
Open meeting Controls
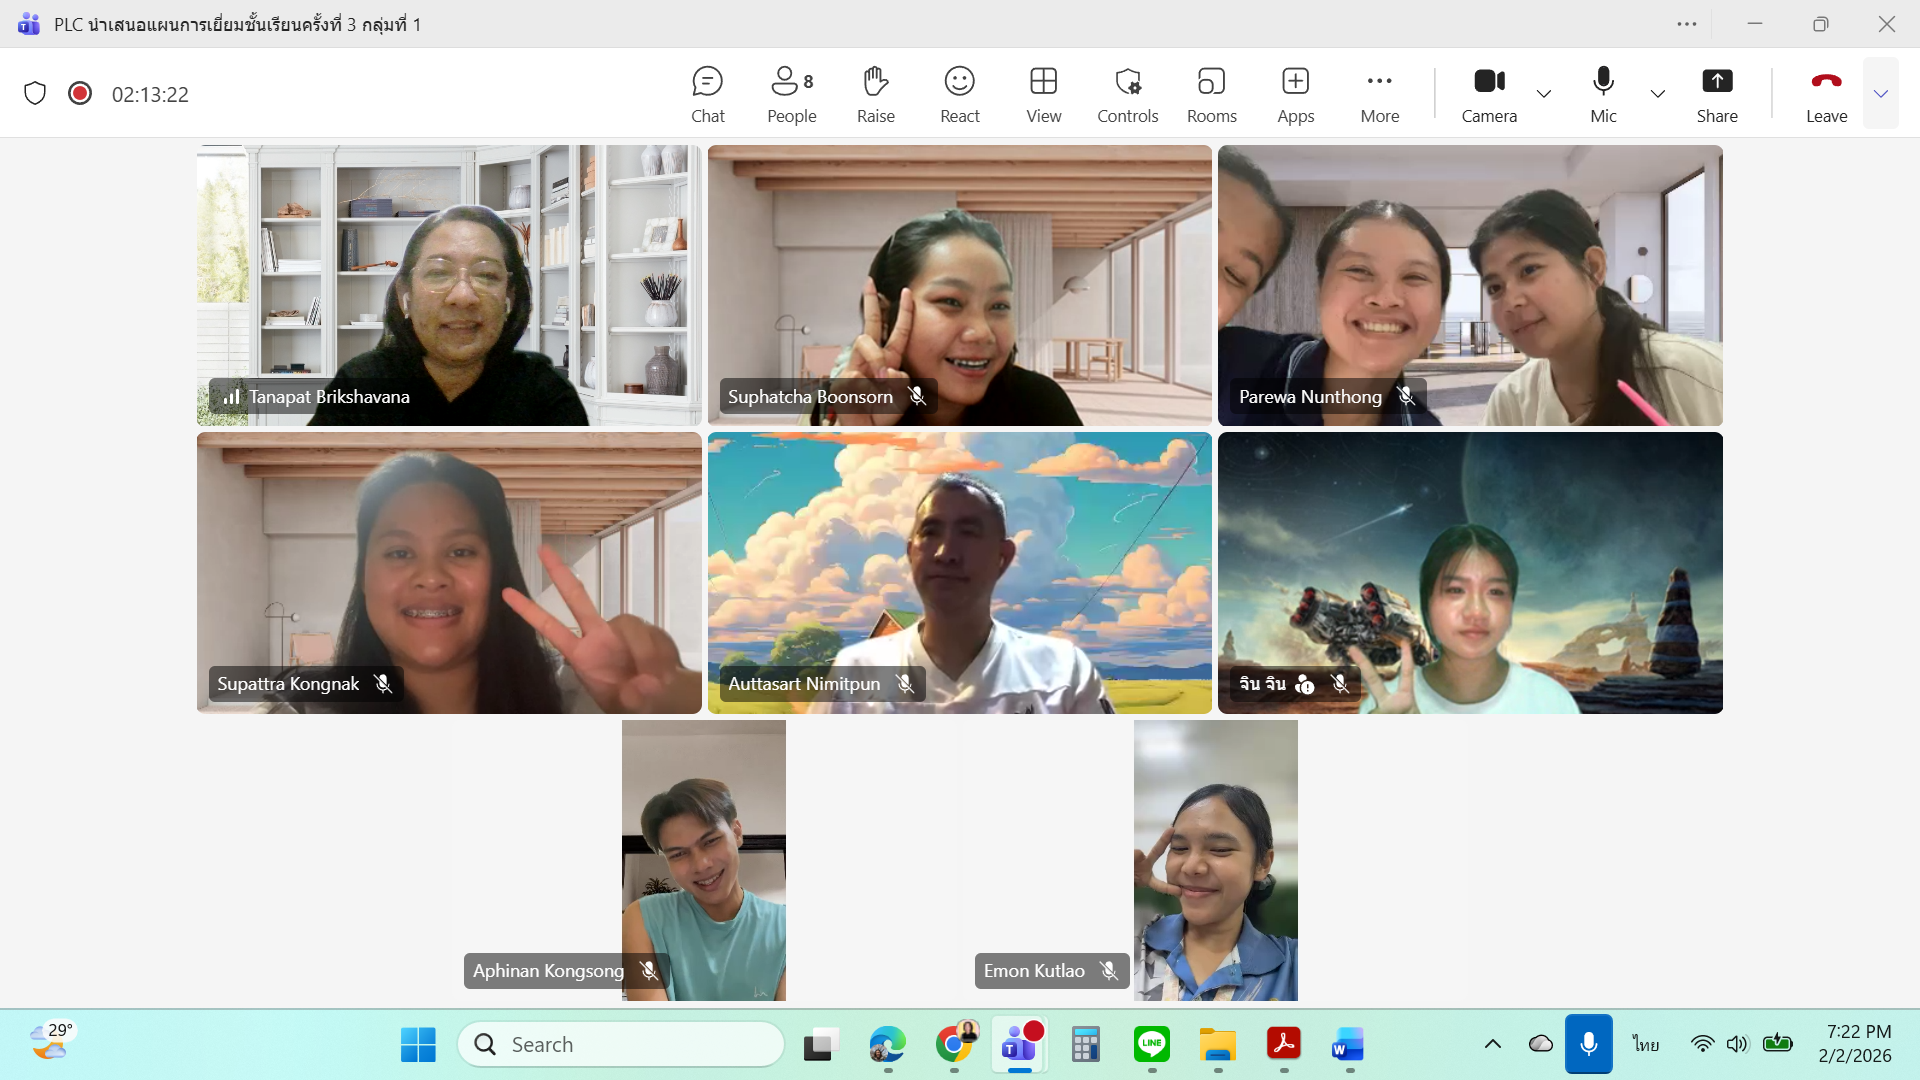click(x=1127, y=94)
